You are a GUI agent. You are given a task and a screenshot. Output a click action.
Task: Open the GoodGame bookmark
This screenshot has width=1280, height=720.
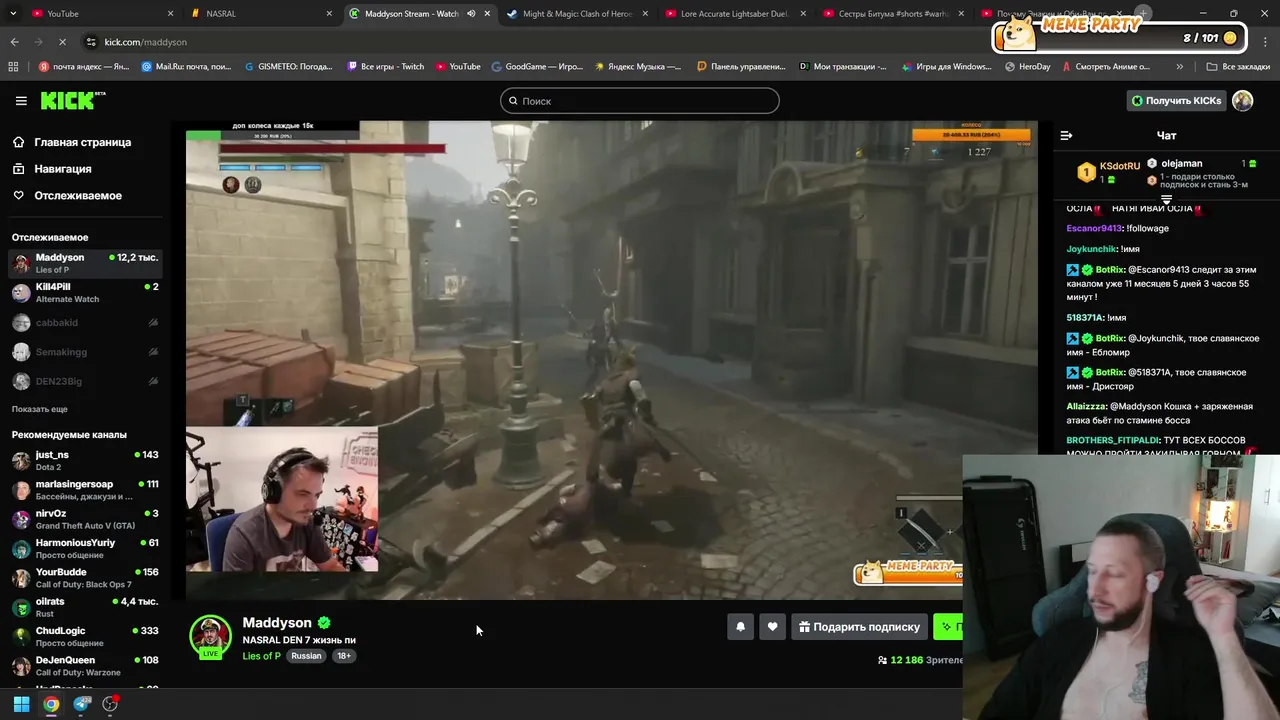click(537, 67)
